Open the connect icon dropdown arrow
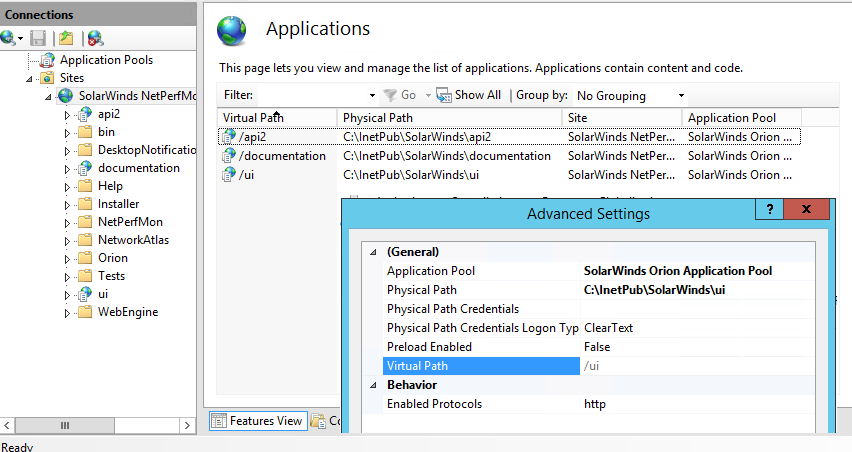852x452 pixels. pos(21,39)
